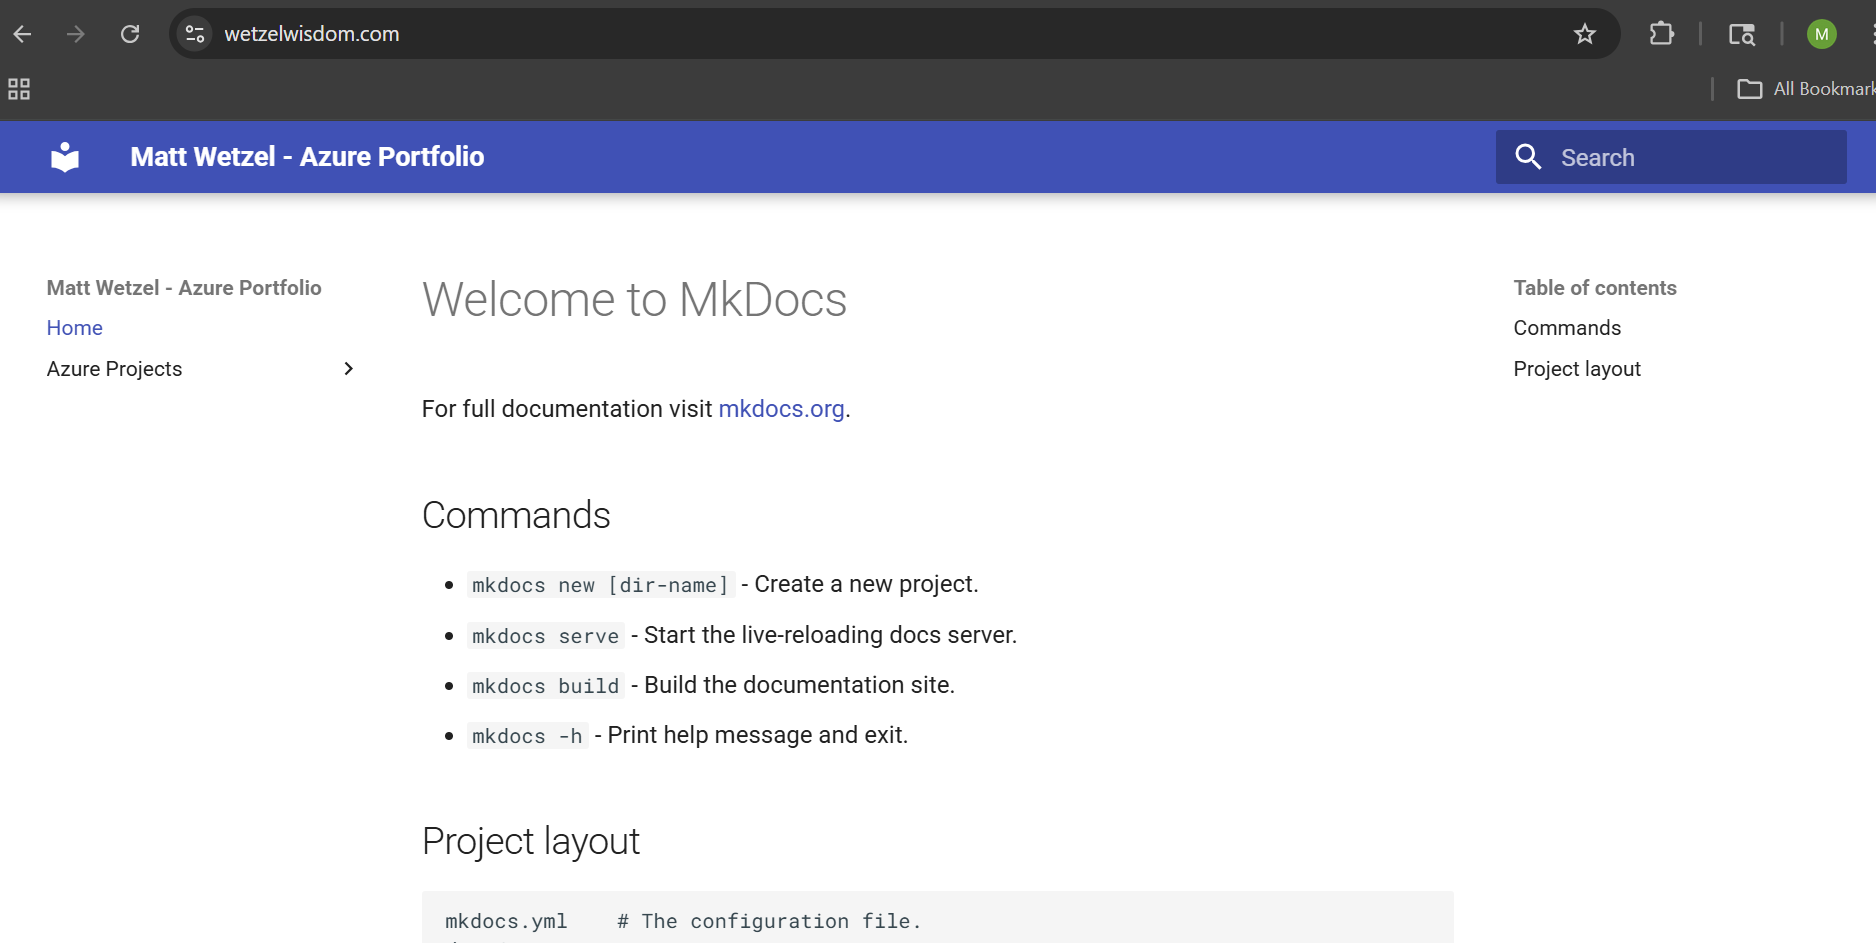1876x943 pixels.
Task: Open the Extensions puzzle icon
Action: pos(1661,34)
